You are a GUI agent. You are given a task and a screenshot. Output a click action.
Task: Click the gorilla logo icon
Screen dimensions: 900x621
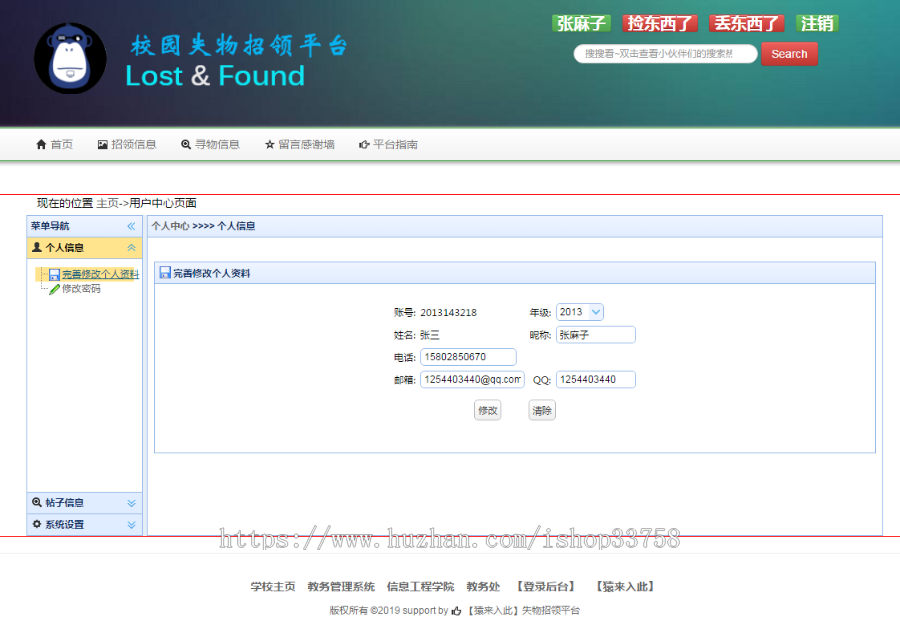69,58
